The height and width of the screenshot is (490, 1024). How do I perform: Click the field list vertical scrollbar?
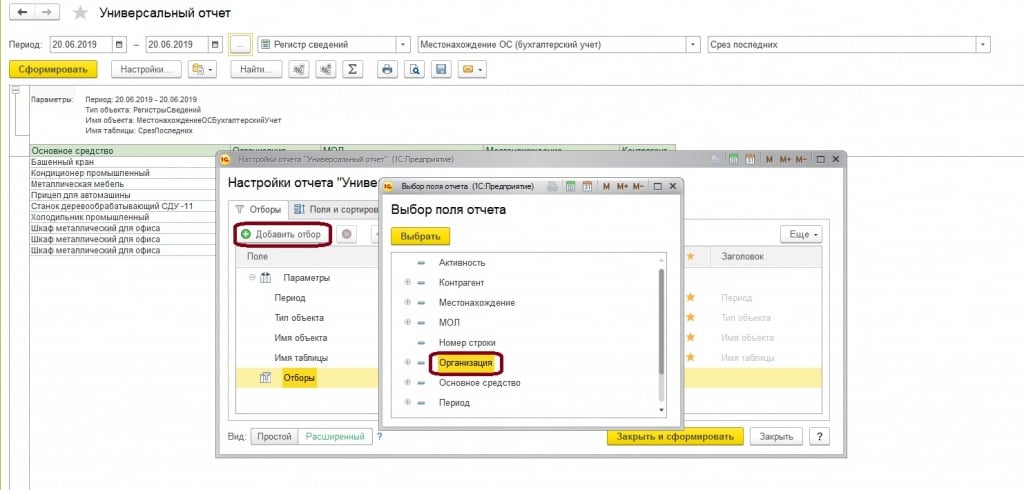coord(660,320)
